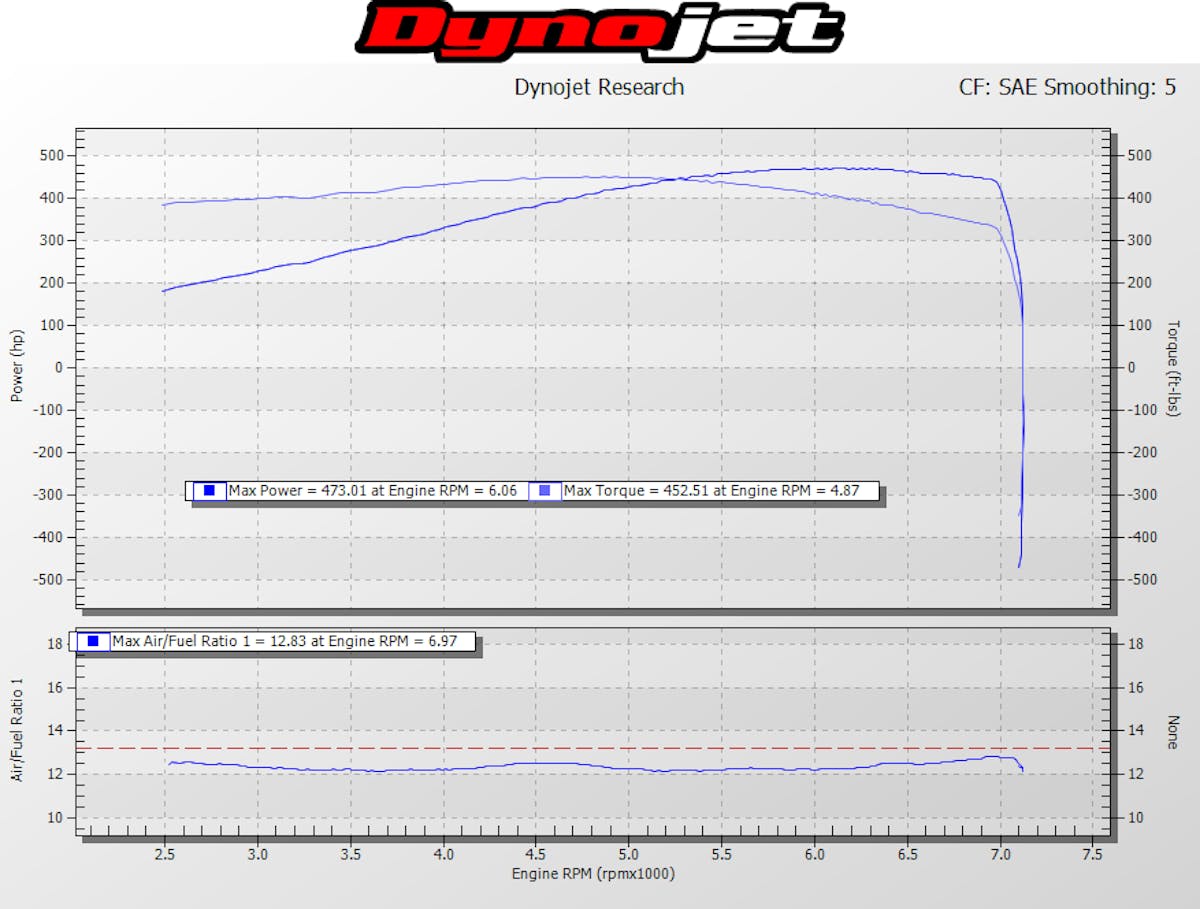Click the Power (hp) axis label
The height and width of the screenshot is (909, 1200).
click(17, 367)
